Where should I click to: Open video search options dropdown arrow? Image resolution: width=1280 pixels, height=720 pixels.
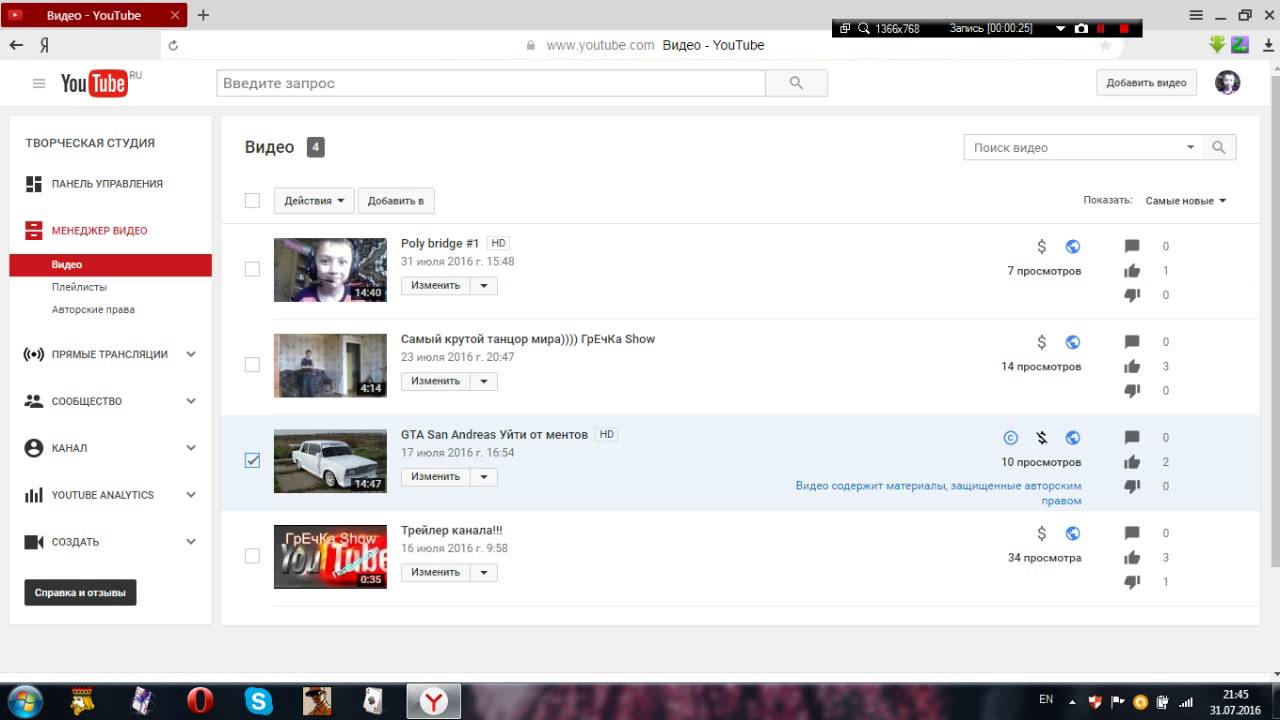point(1190,147)
